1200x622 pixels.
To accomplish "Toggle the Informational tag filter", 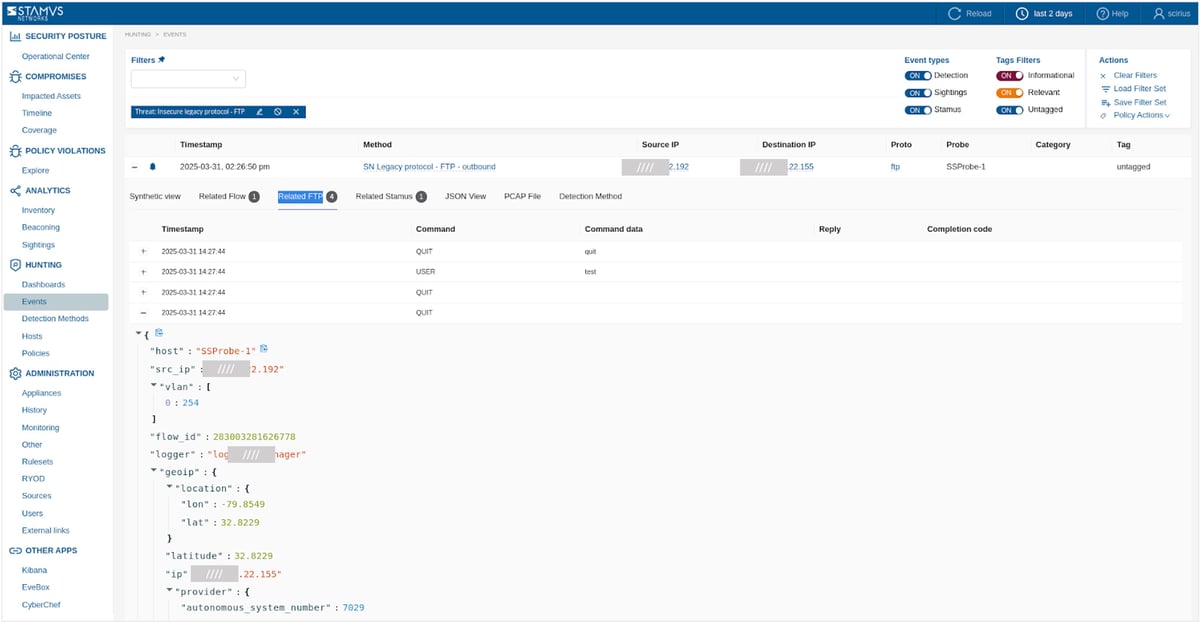I will (1009, 76).
